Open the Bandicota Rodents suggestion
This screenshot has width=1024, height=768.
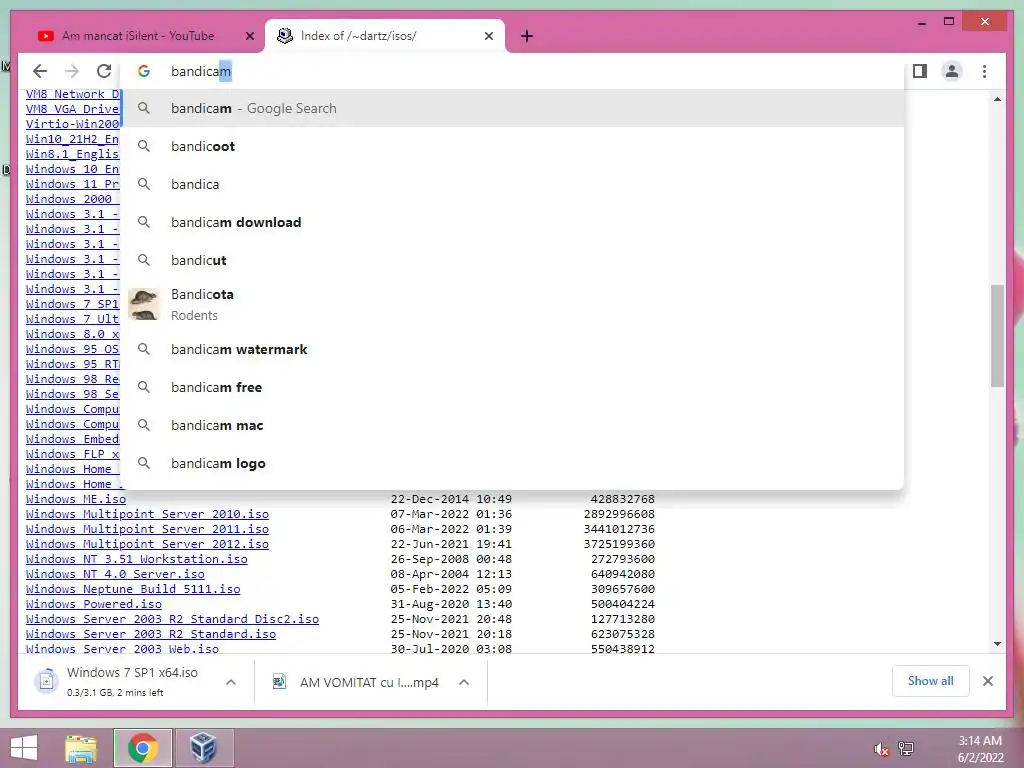point(513,304)
